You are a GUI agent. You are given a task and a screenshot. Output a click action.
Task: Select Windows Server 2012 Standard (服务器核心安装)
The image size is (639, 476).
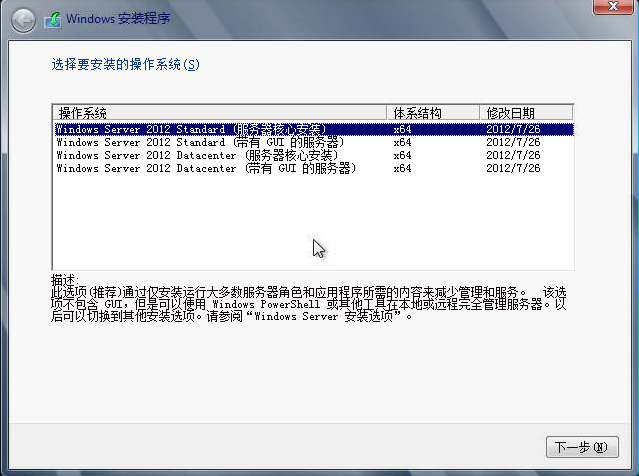pos(190,129)
